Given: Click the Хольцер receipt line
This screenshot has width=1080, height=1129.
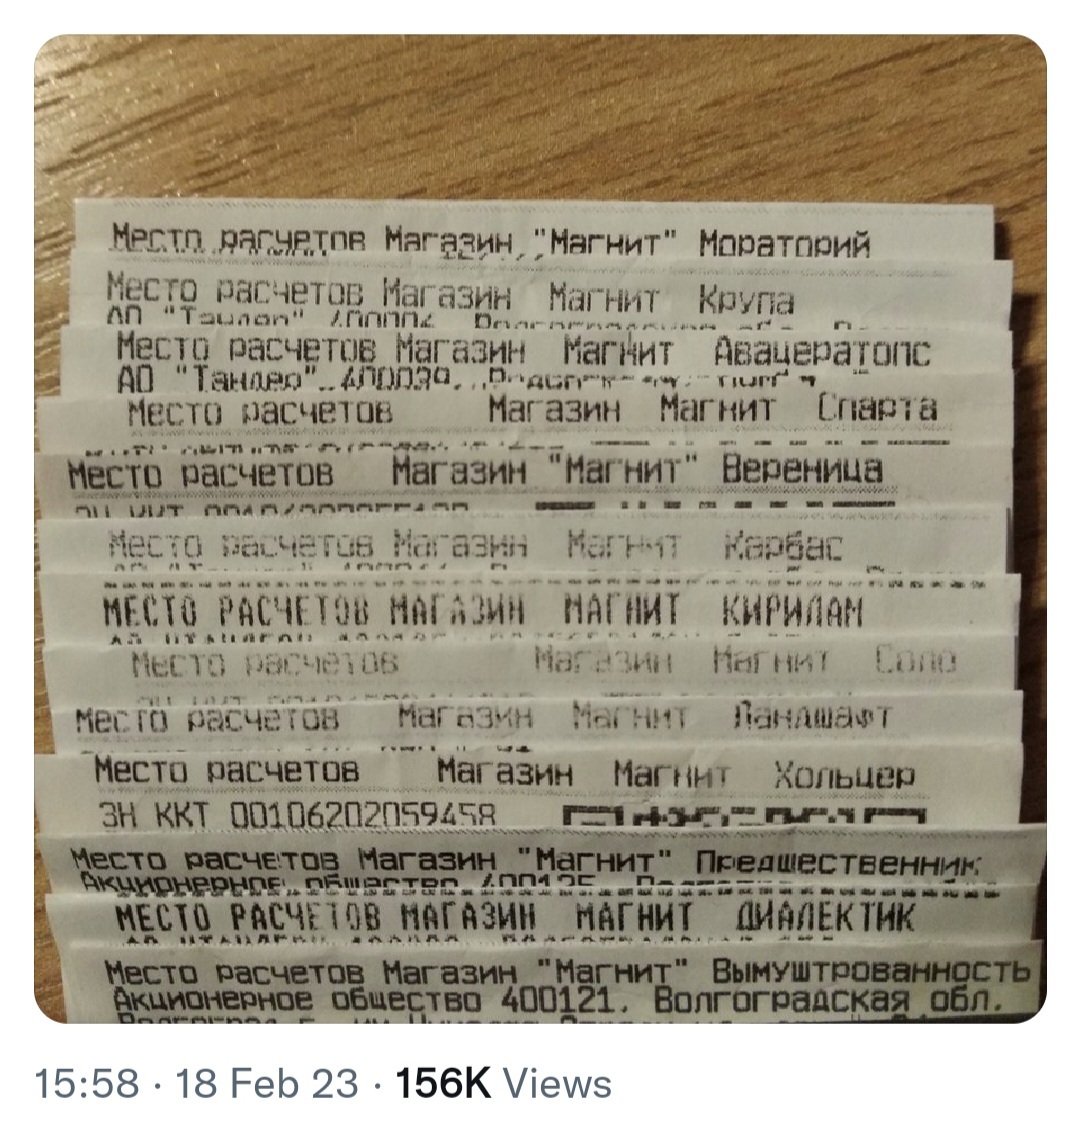Looking at the screenshot, I should (x=504, y=773).
